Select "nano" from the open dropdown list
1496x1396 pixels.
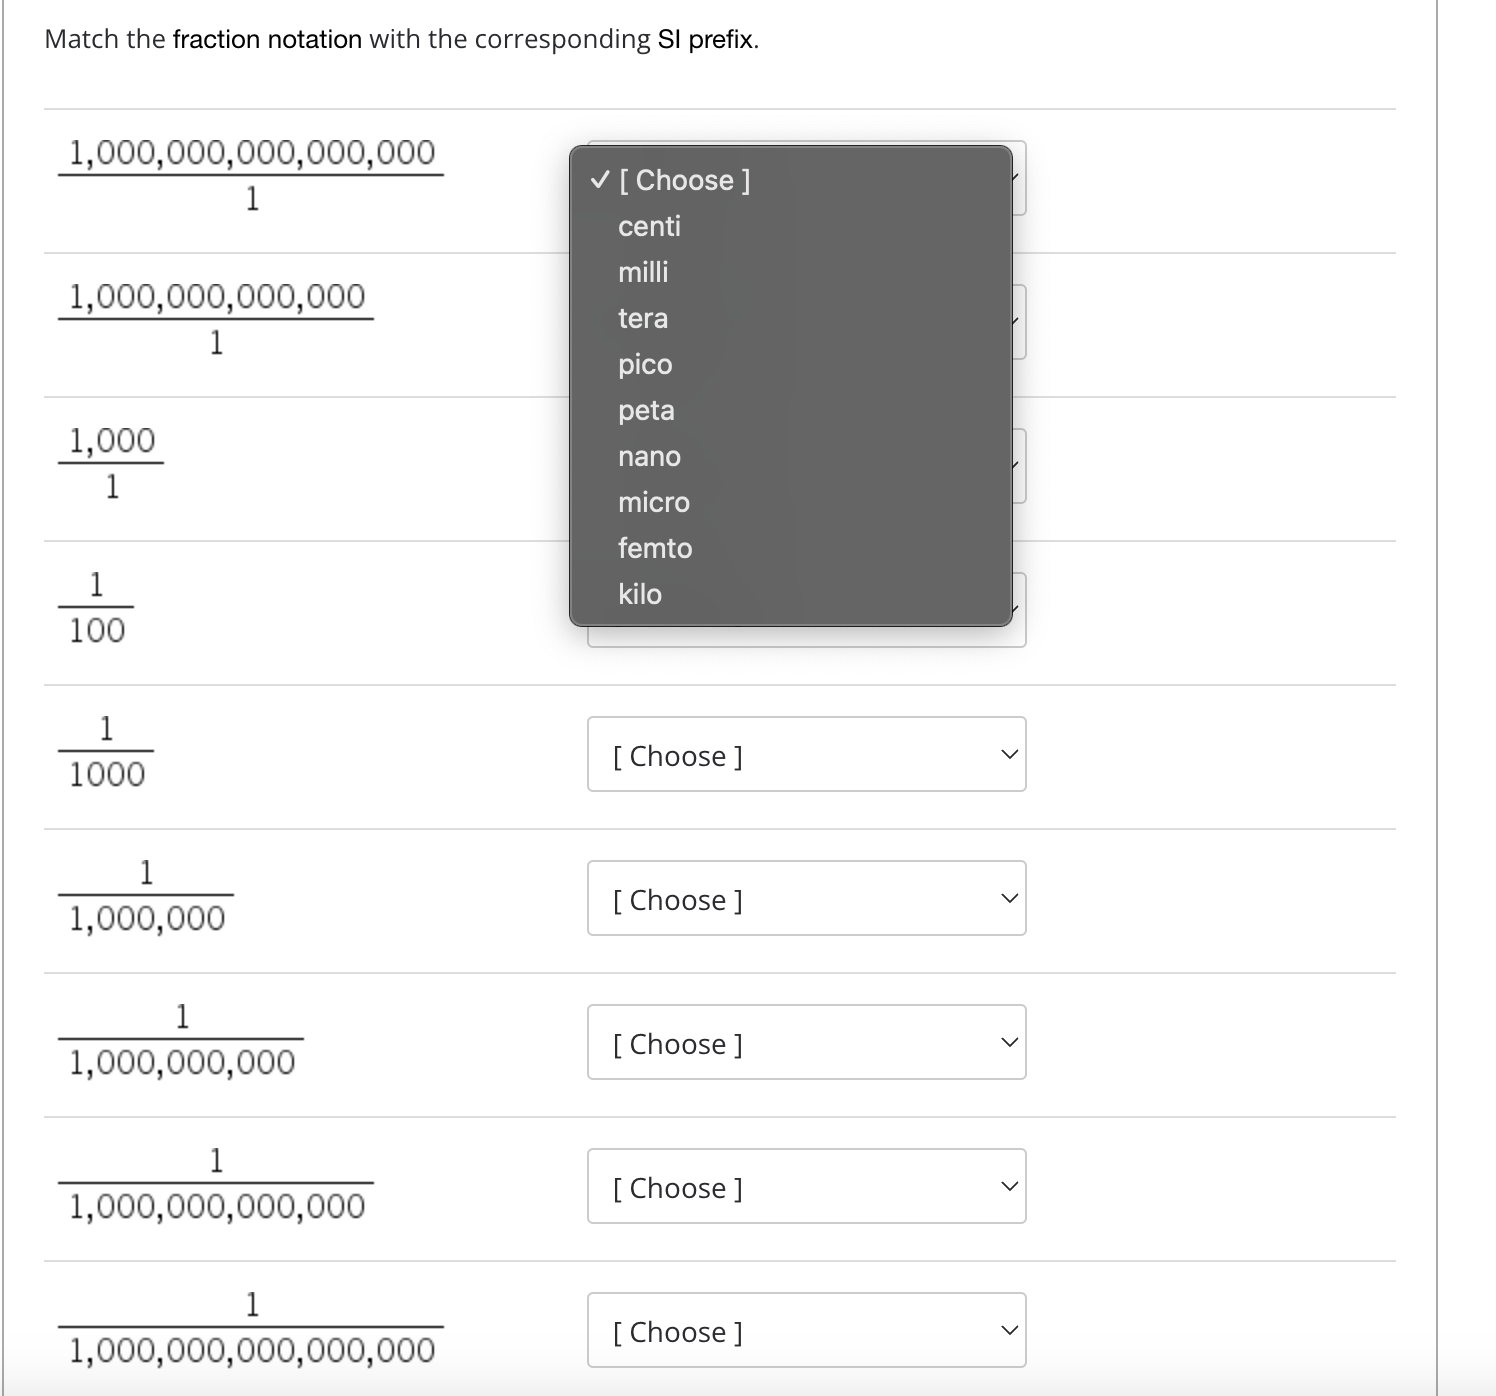point(649,456)
